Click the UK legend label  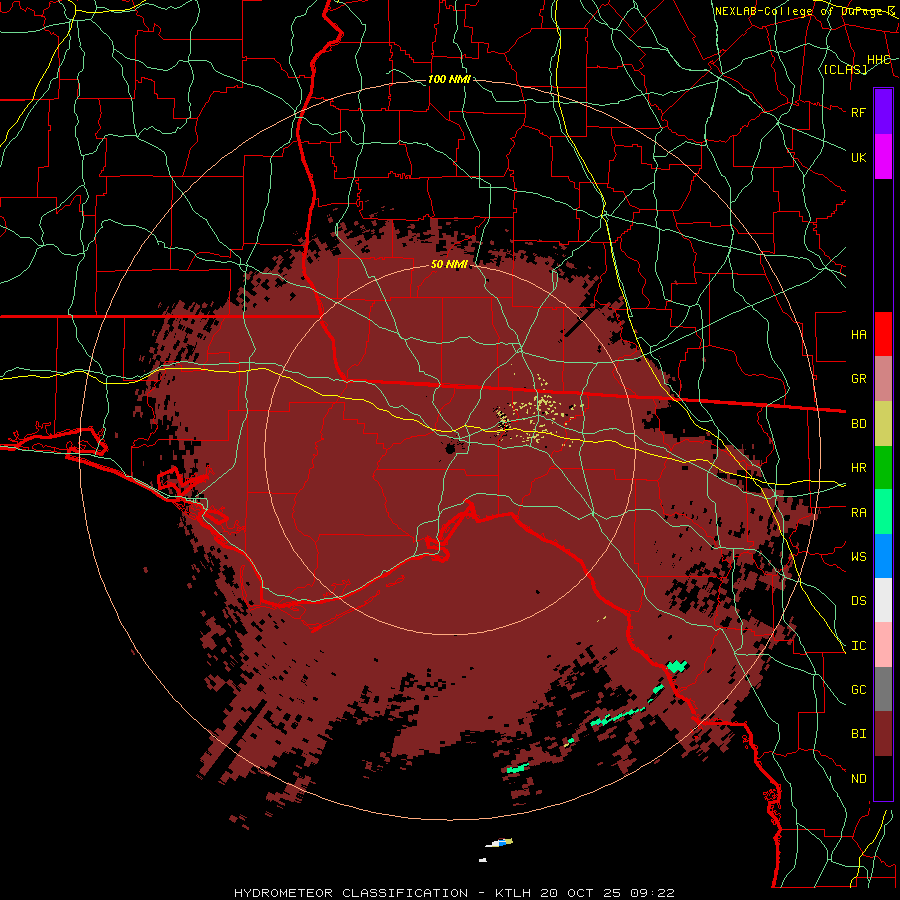pos(858,157)
